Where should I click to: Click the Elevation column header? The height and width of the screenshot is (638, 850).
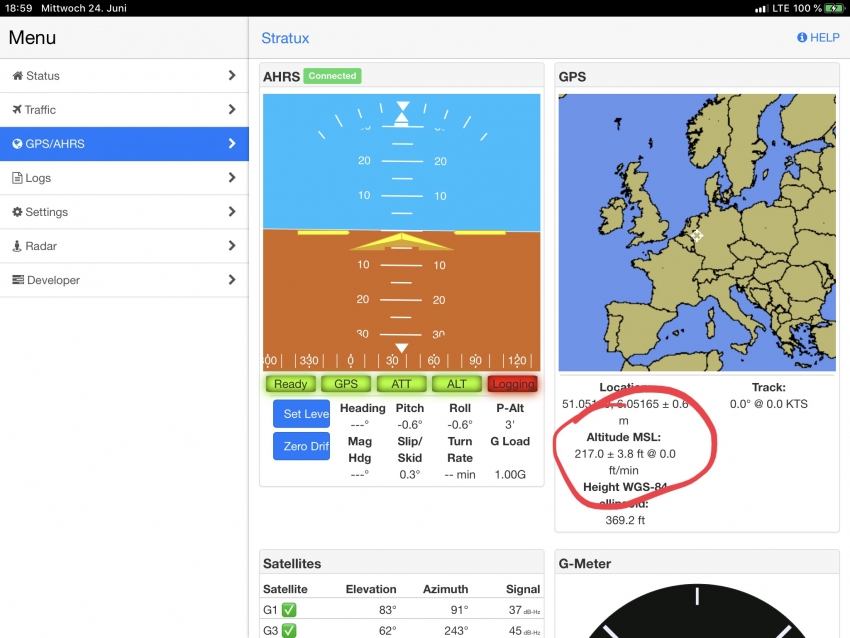[x=371, y=589]
